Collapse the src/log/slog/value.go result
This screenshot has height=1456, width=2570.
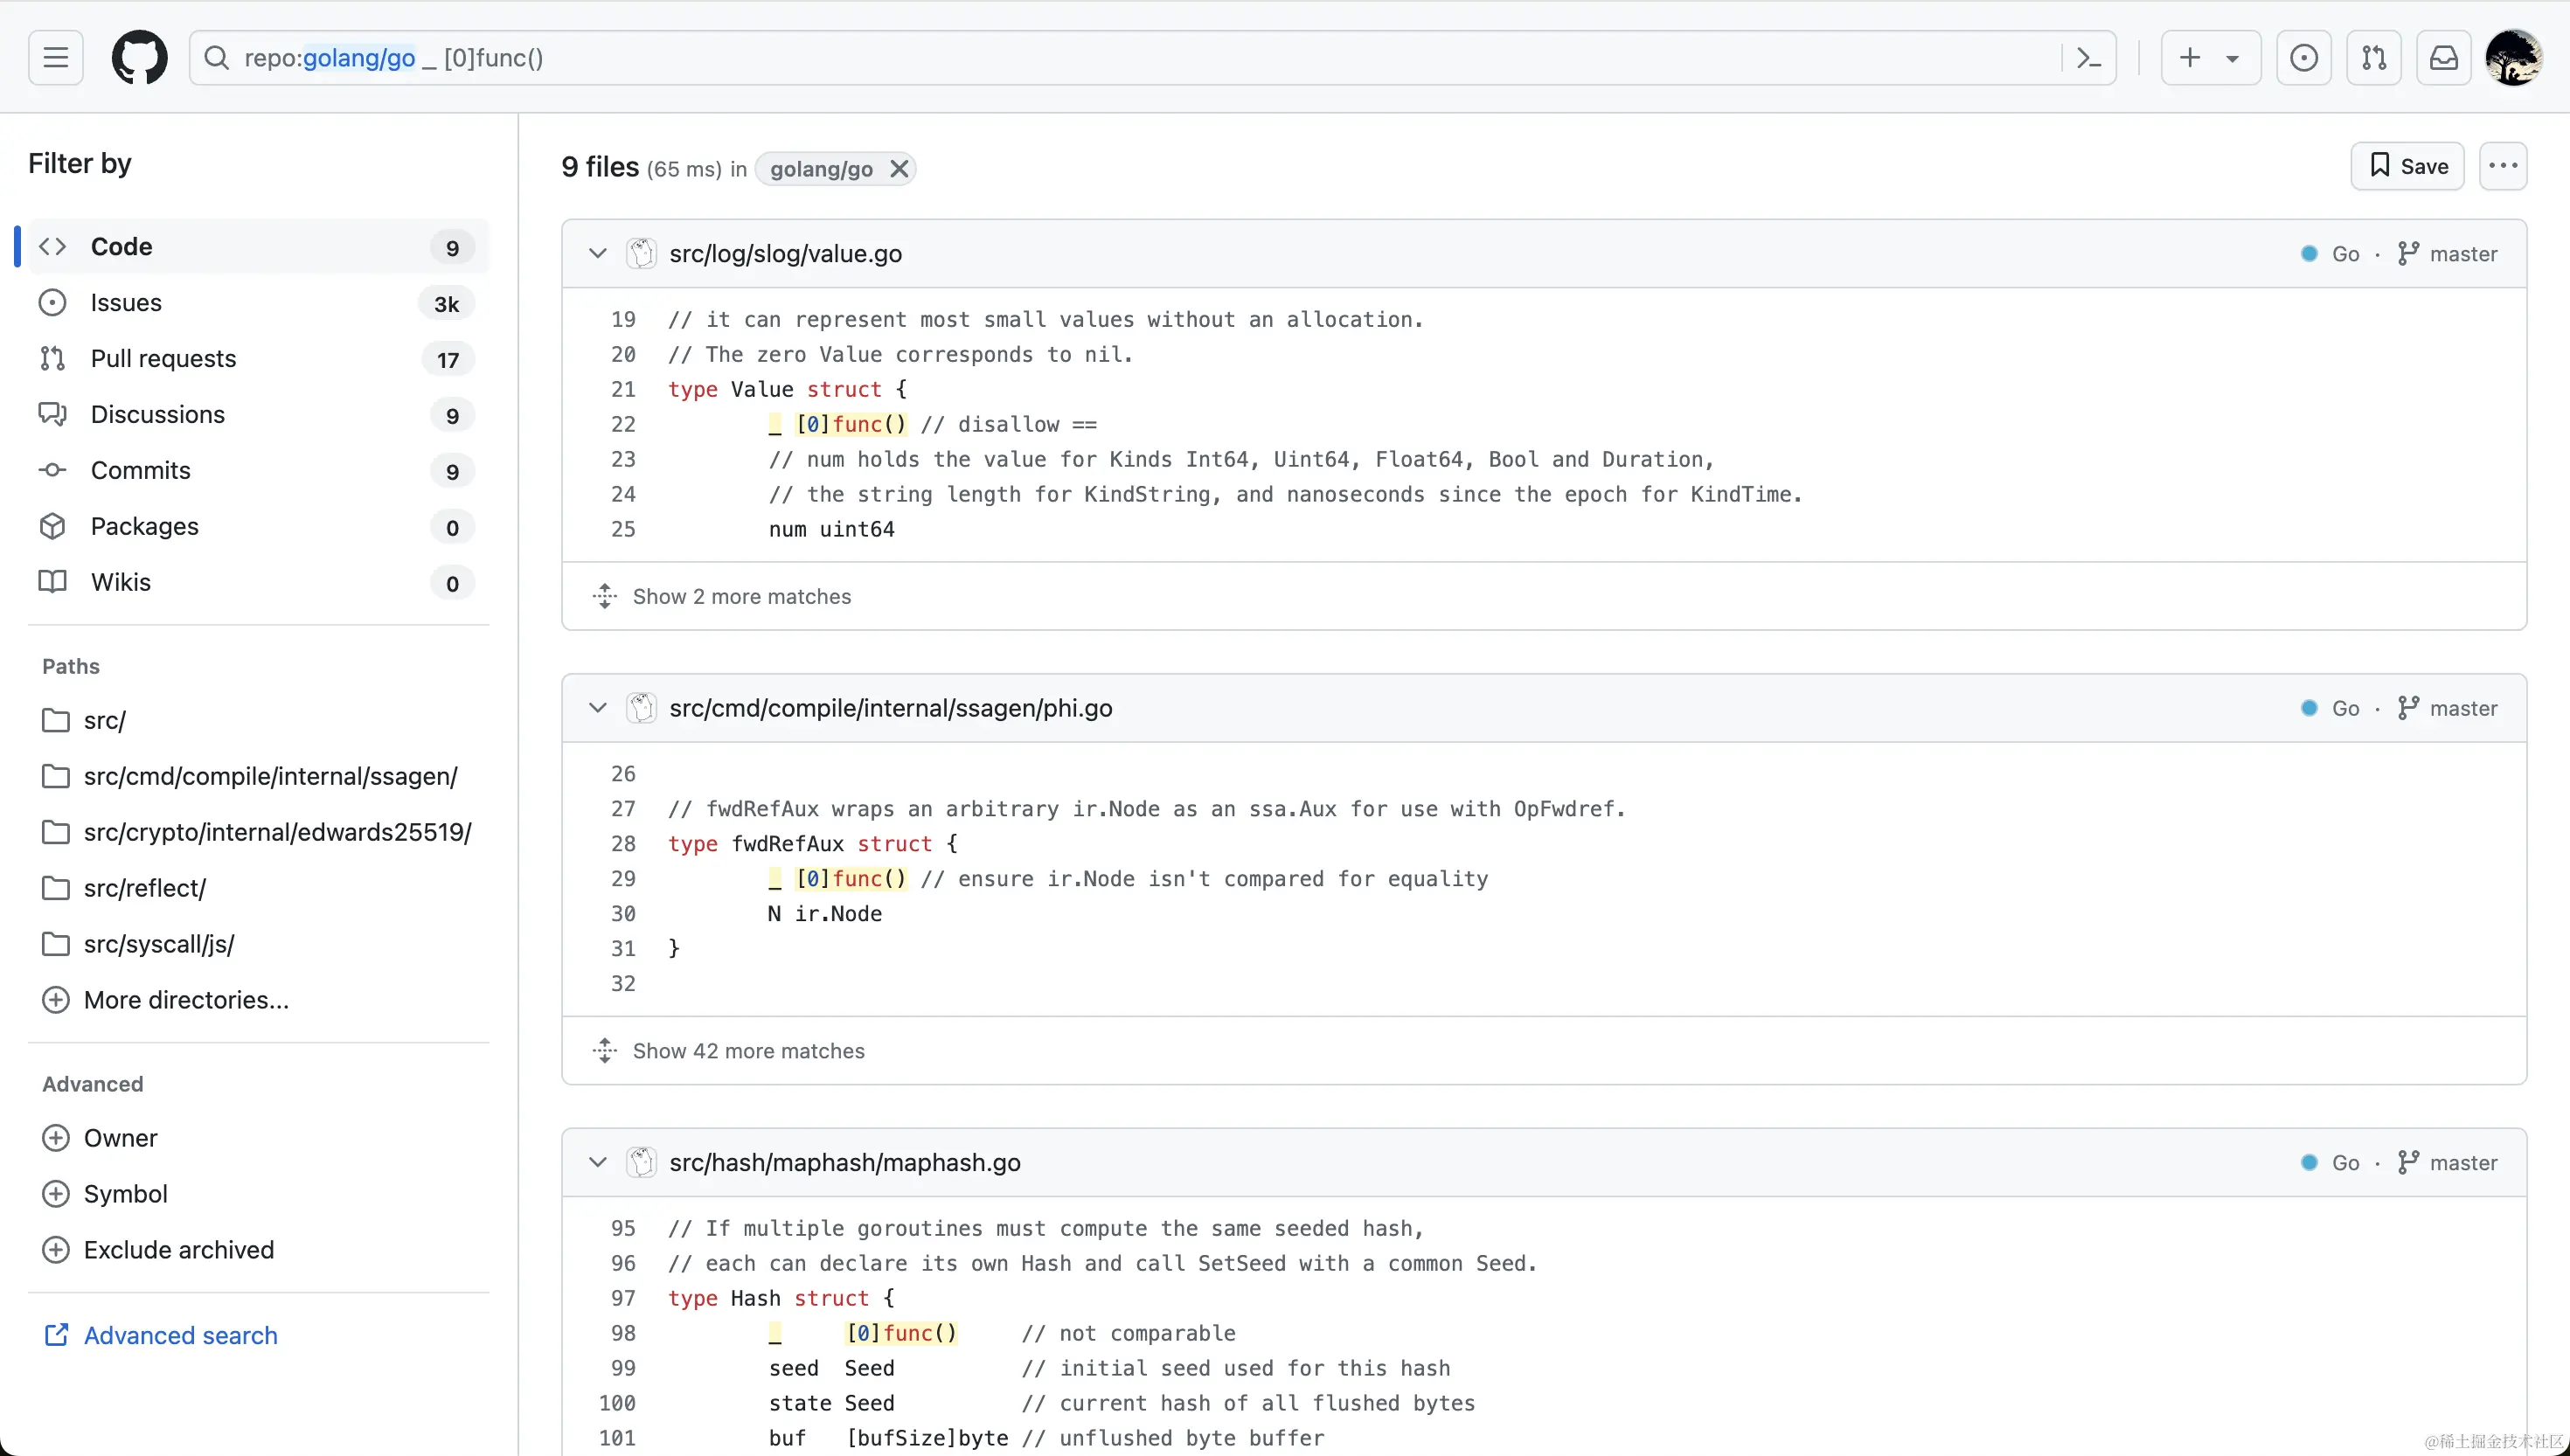pos(596,253)
